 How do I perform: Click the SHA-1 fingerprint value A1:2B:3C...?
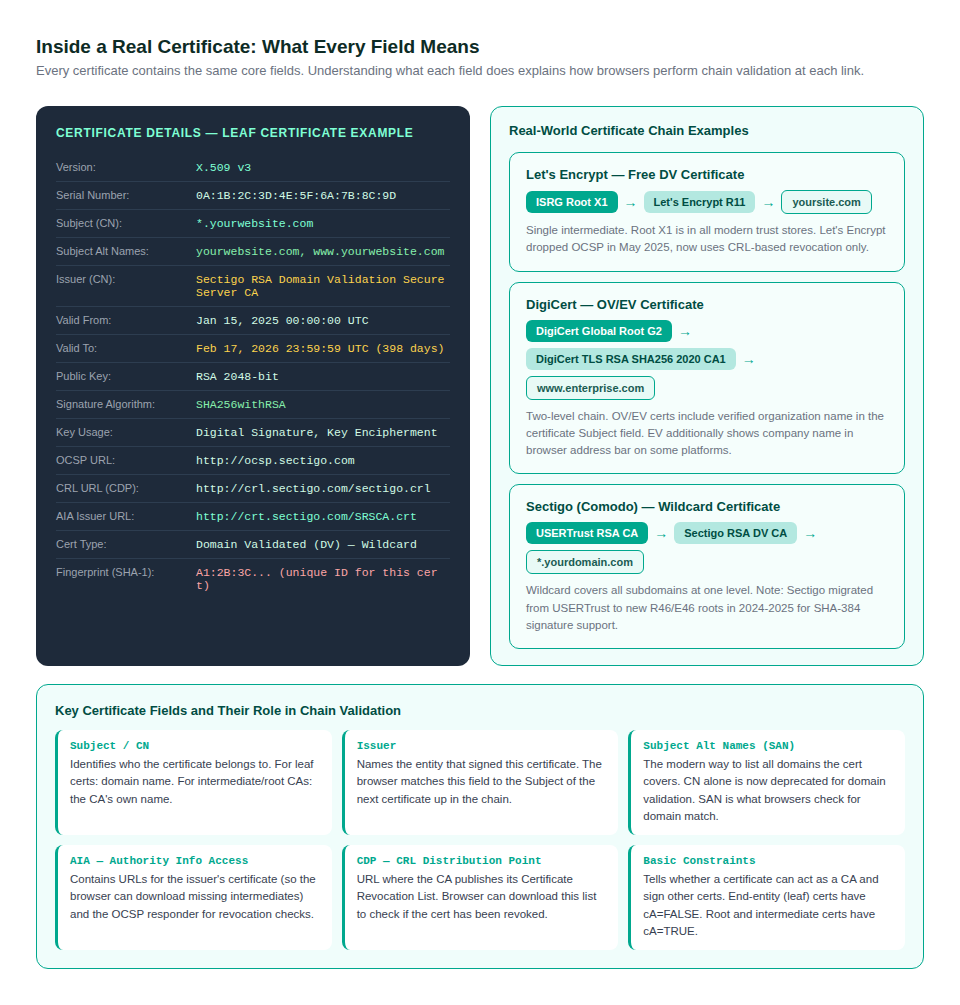click(317, 579)
